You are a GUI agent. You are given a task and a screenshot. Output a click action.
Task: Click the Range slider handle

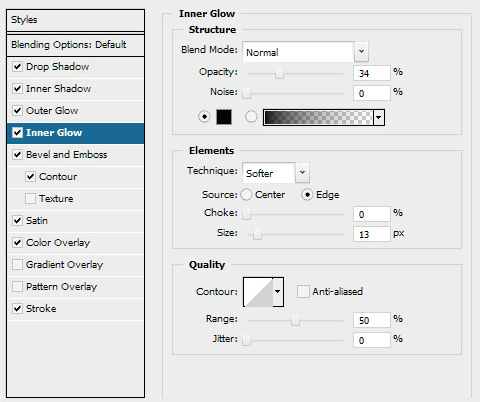coord(295,320)
